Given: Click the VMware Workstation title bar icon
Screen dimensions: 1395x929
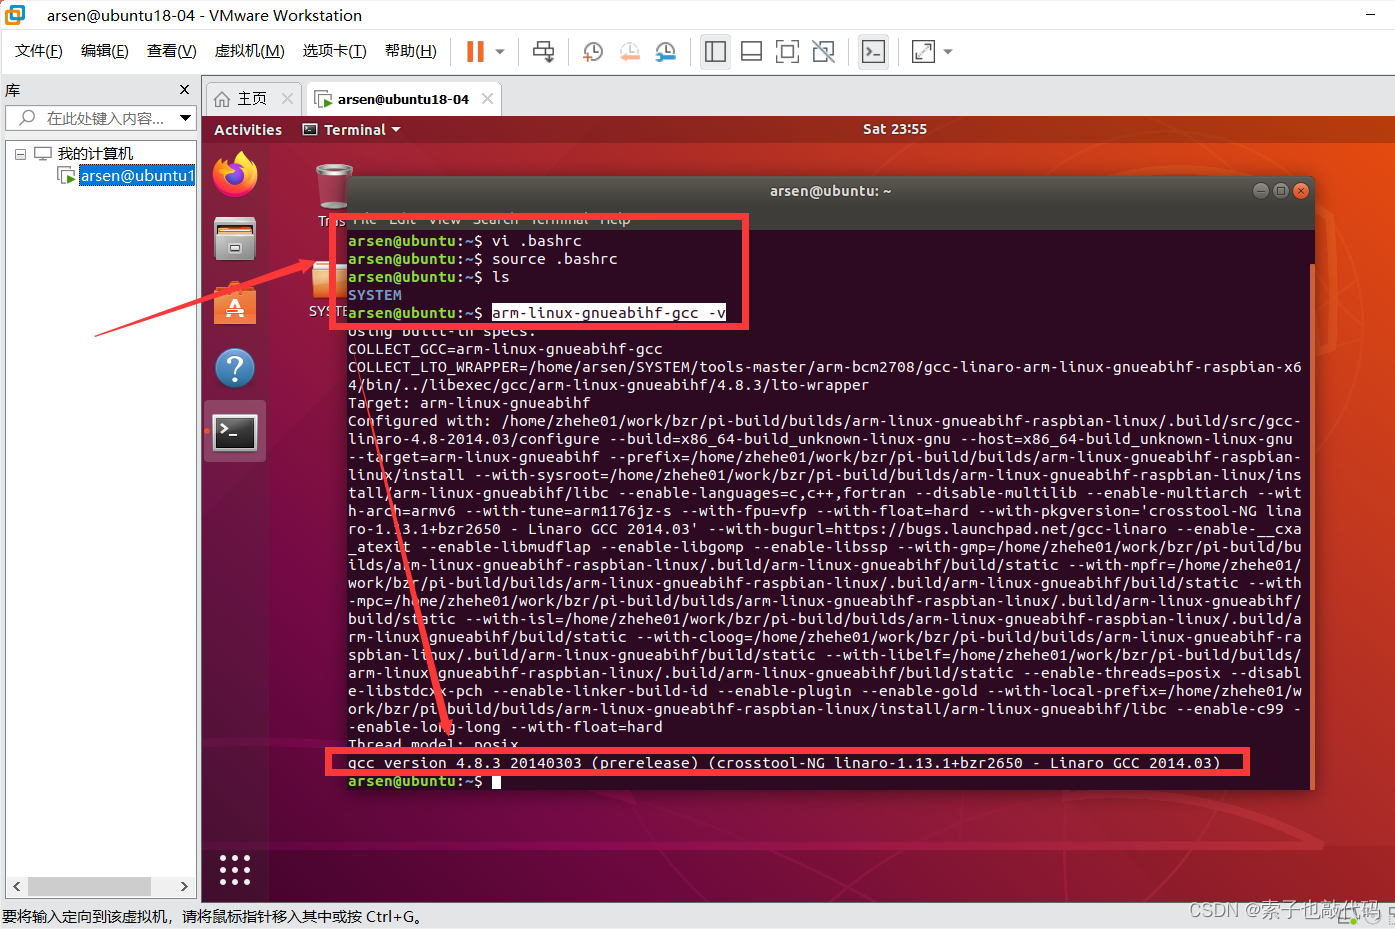Looking at the screenshot, I should 16,15.
